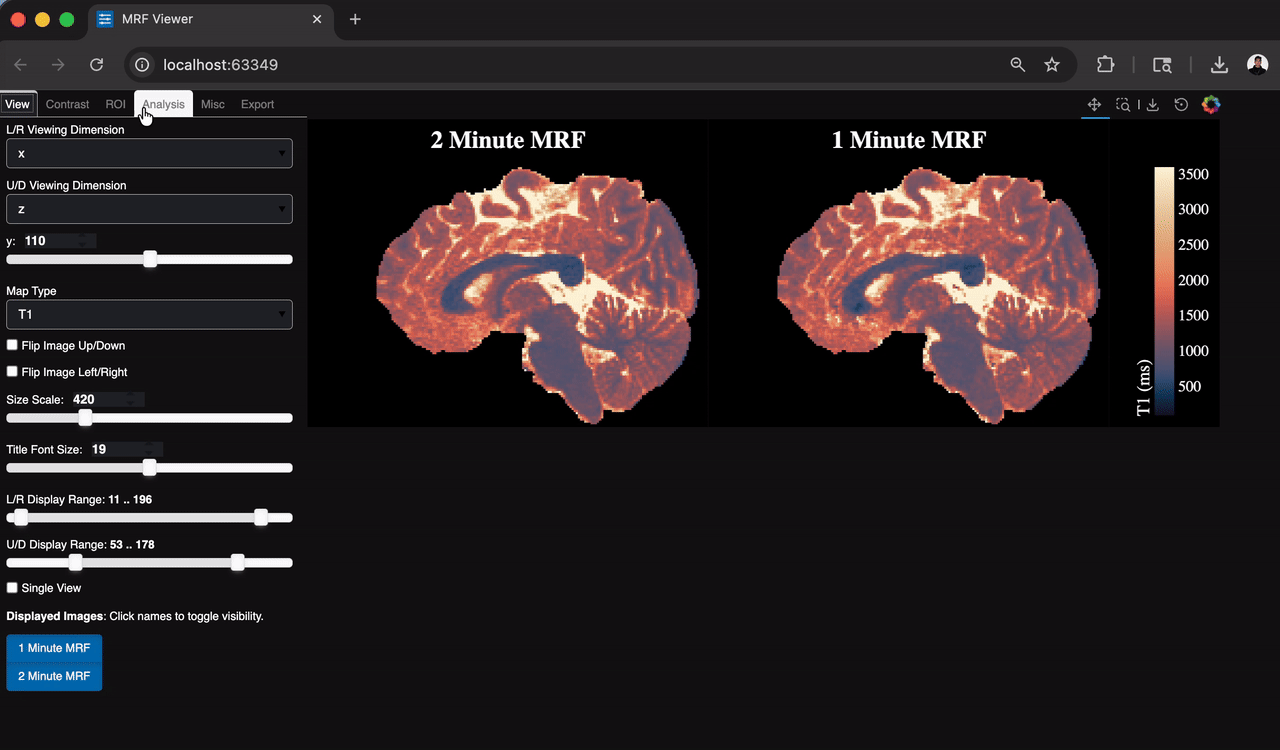This screenshot has height=750, width=1280.
Task: Hide the 1 Minute MRF image
Action: click(53, 648)
